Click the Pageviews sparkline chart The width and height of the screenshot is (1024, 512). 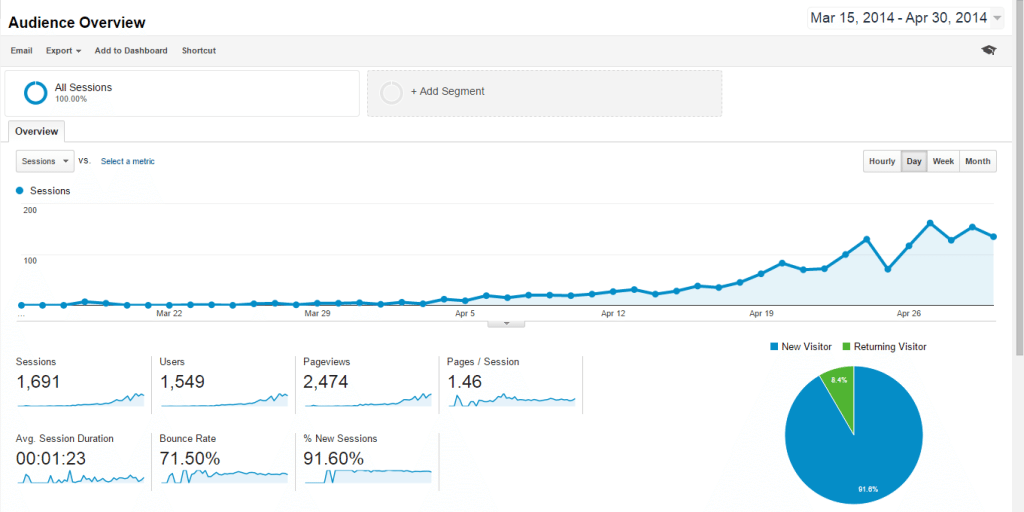[x=367, y=399]
